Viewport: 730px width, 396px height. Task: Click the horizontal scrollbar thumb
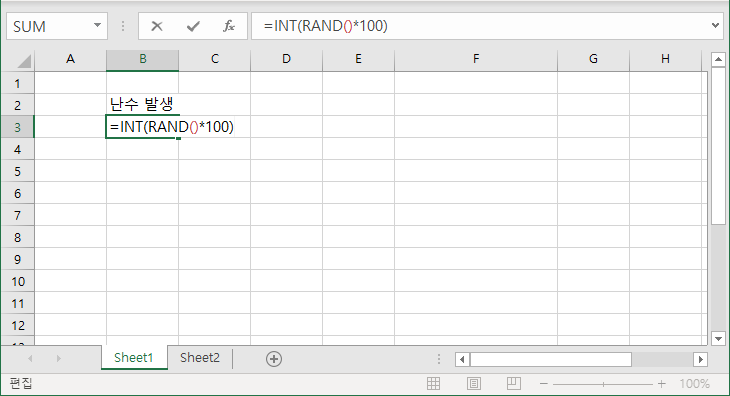[x=551, y=359]
